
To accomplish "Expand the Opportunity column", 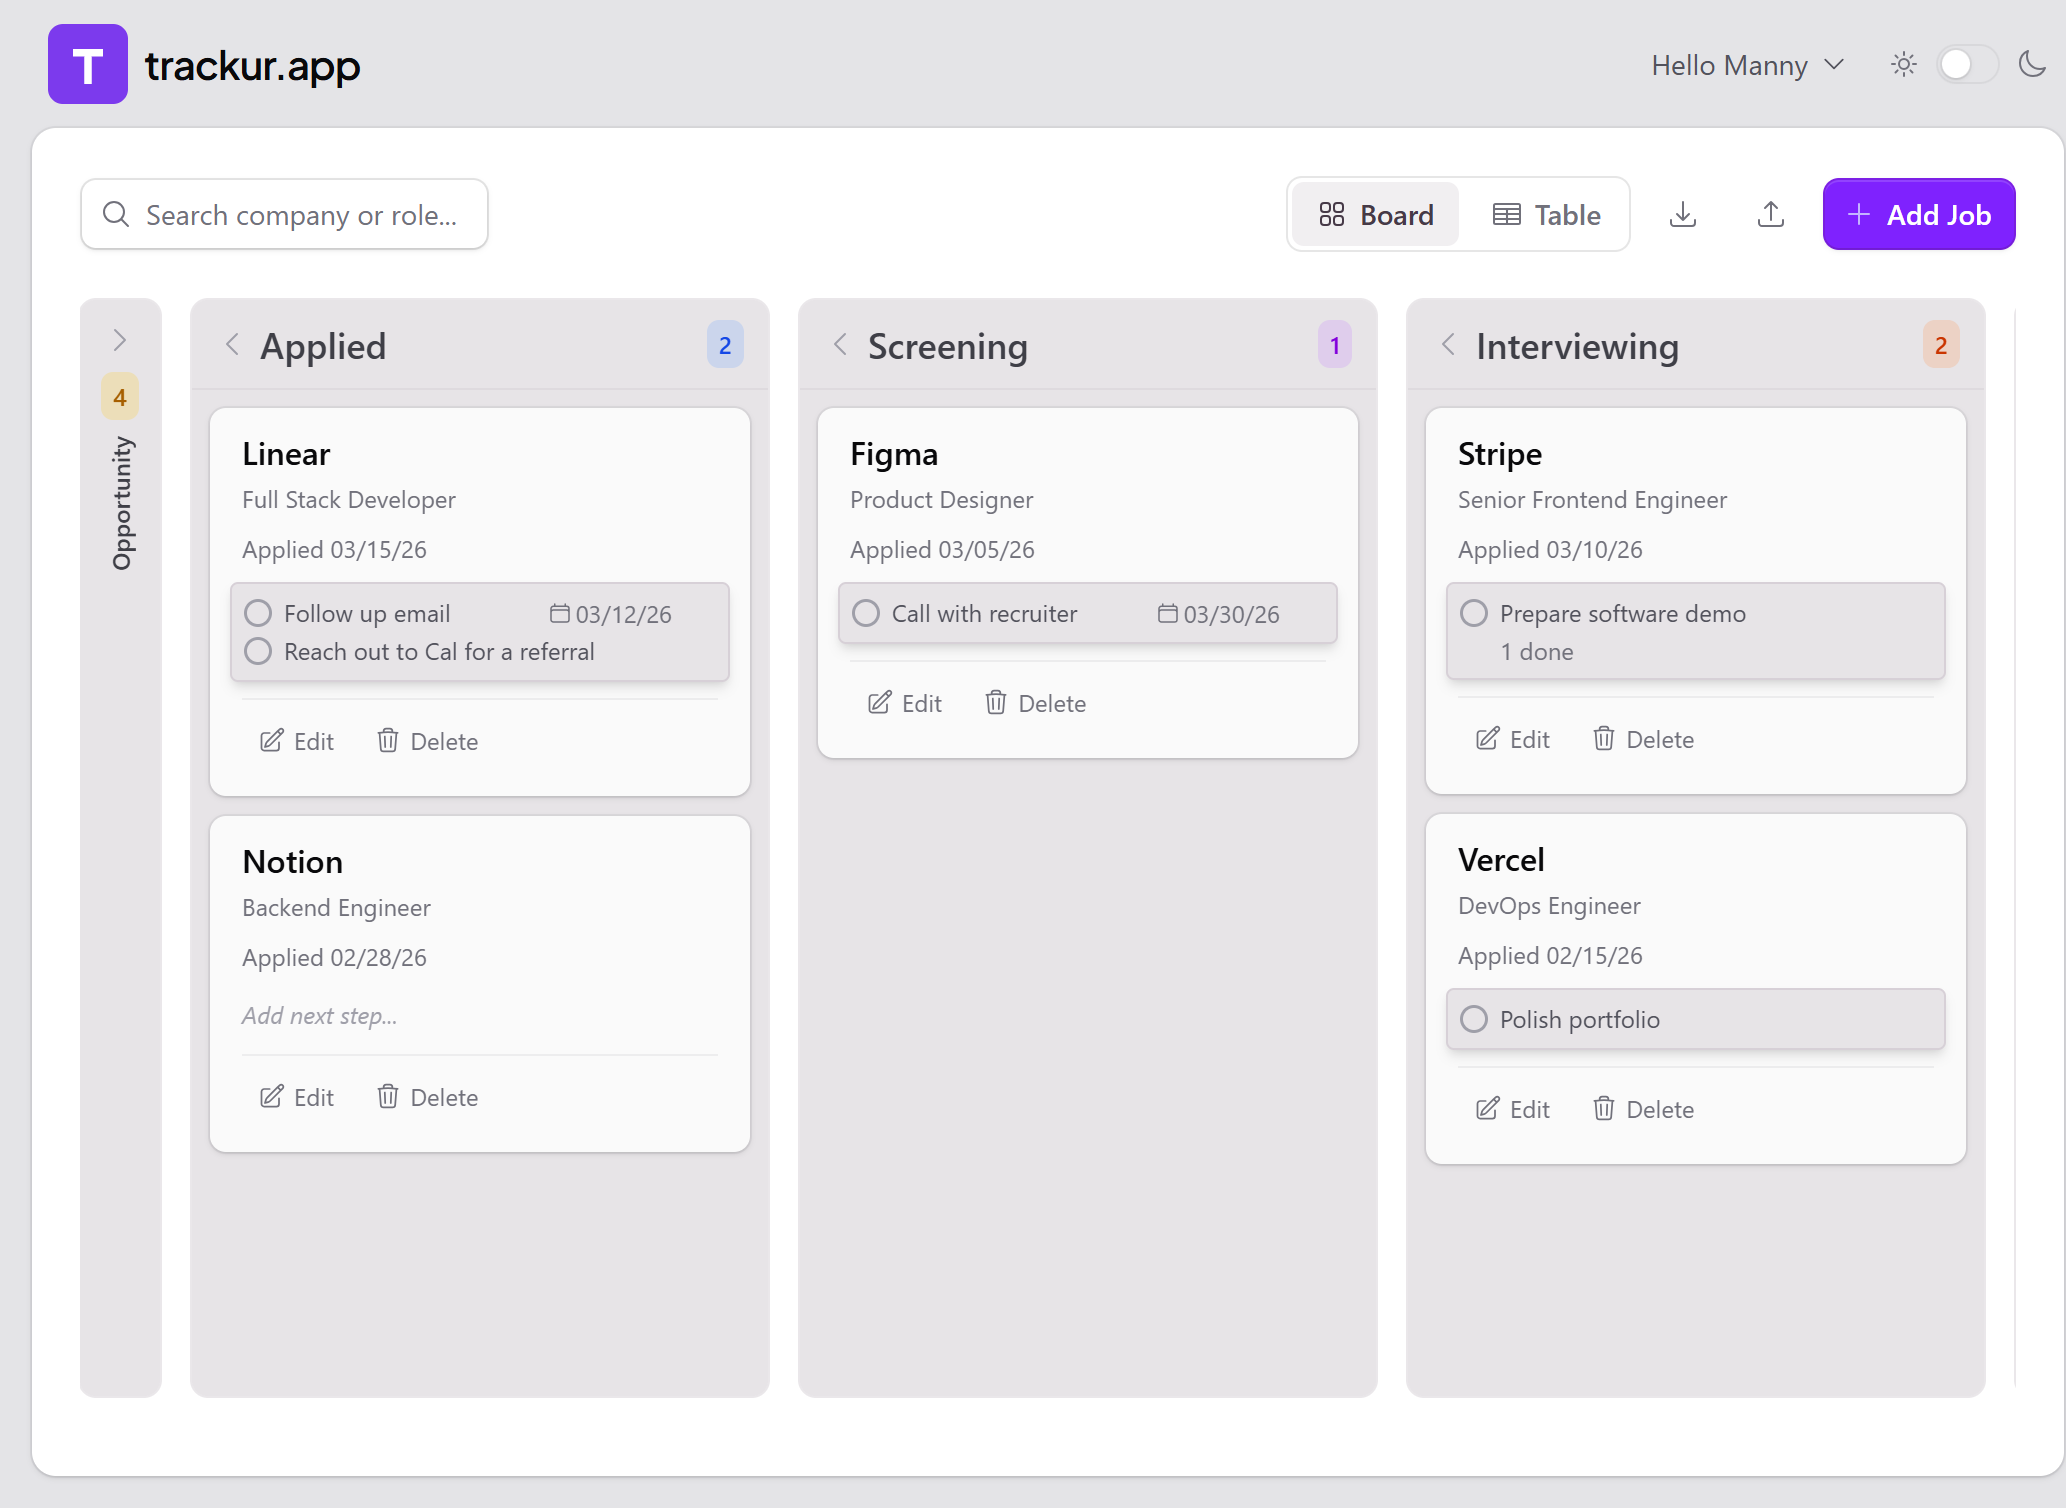I will 120,339.
